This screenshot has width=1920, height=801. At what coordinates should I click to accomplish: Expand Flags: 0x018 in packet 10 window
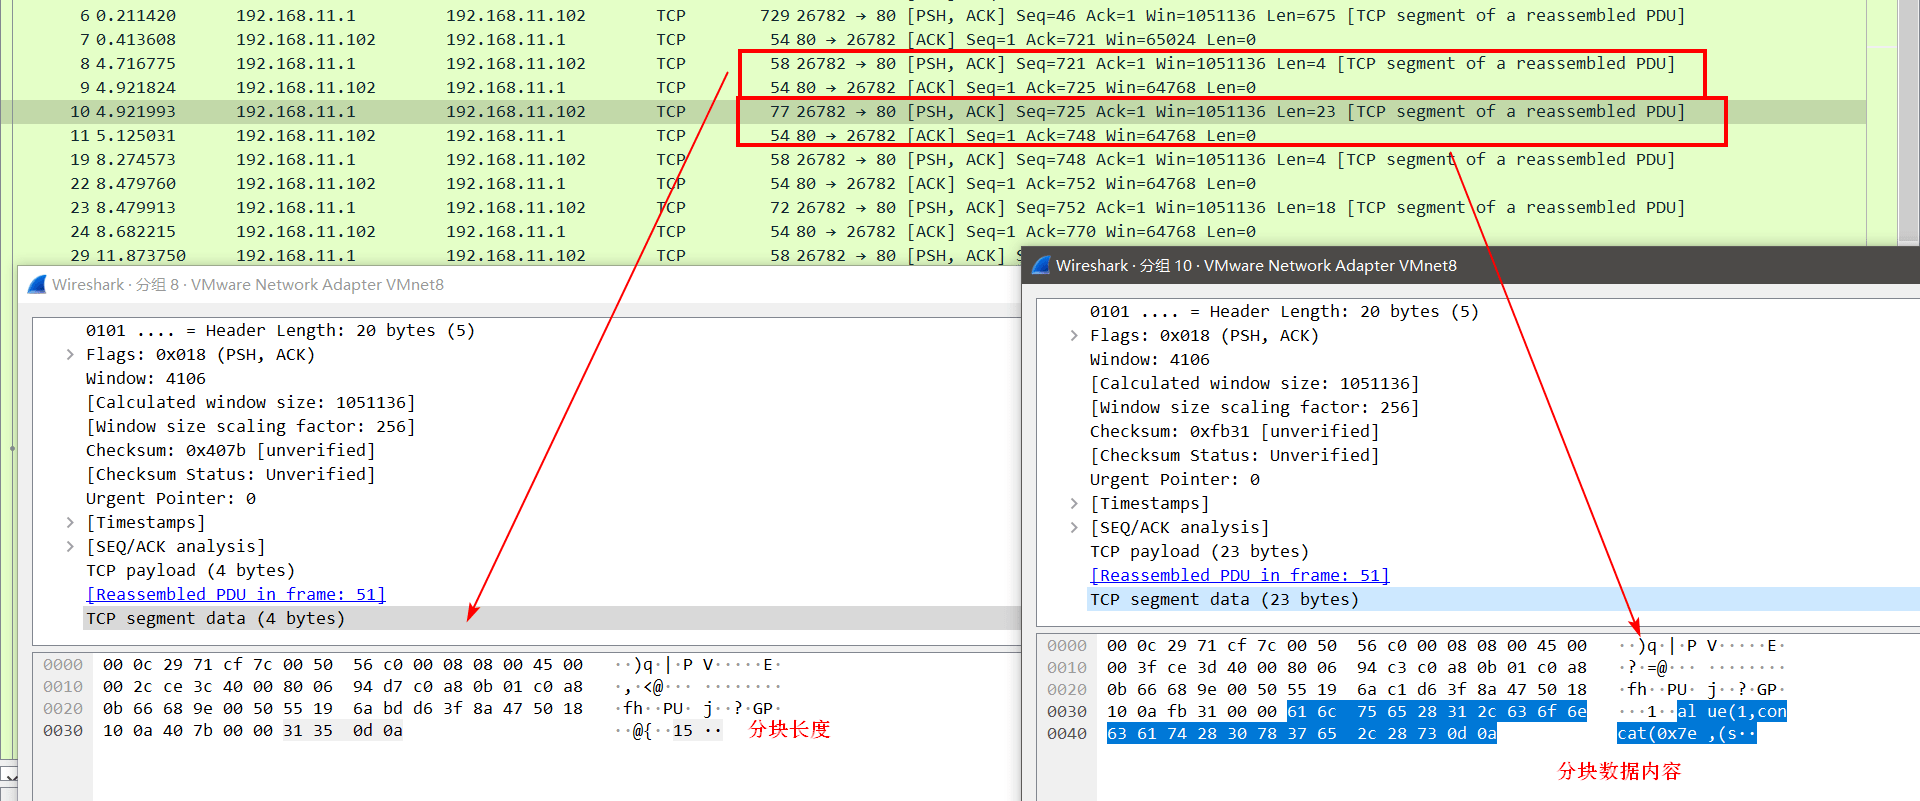click(x=1074, y=336)
